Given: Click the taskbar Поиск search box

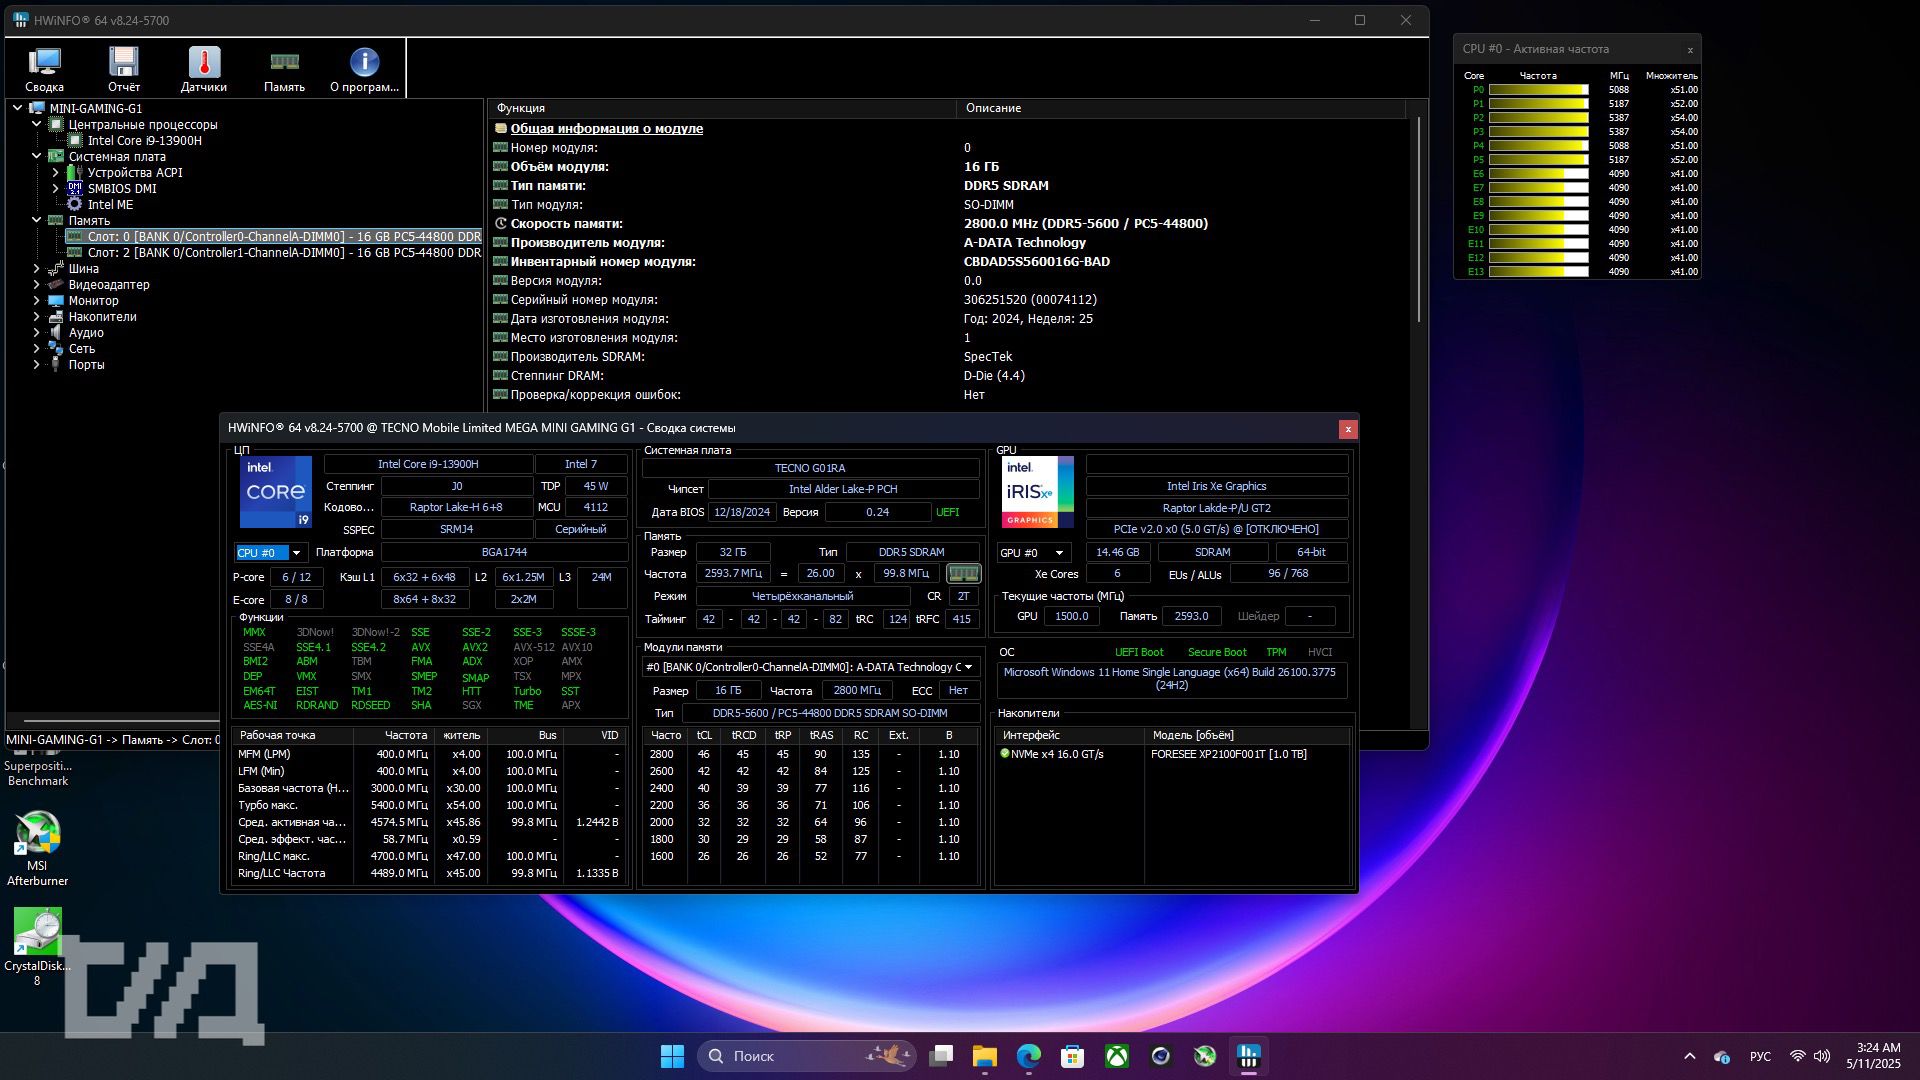Looking at the screenshot, I should [x=806, y=1056].
